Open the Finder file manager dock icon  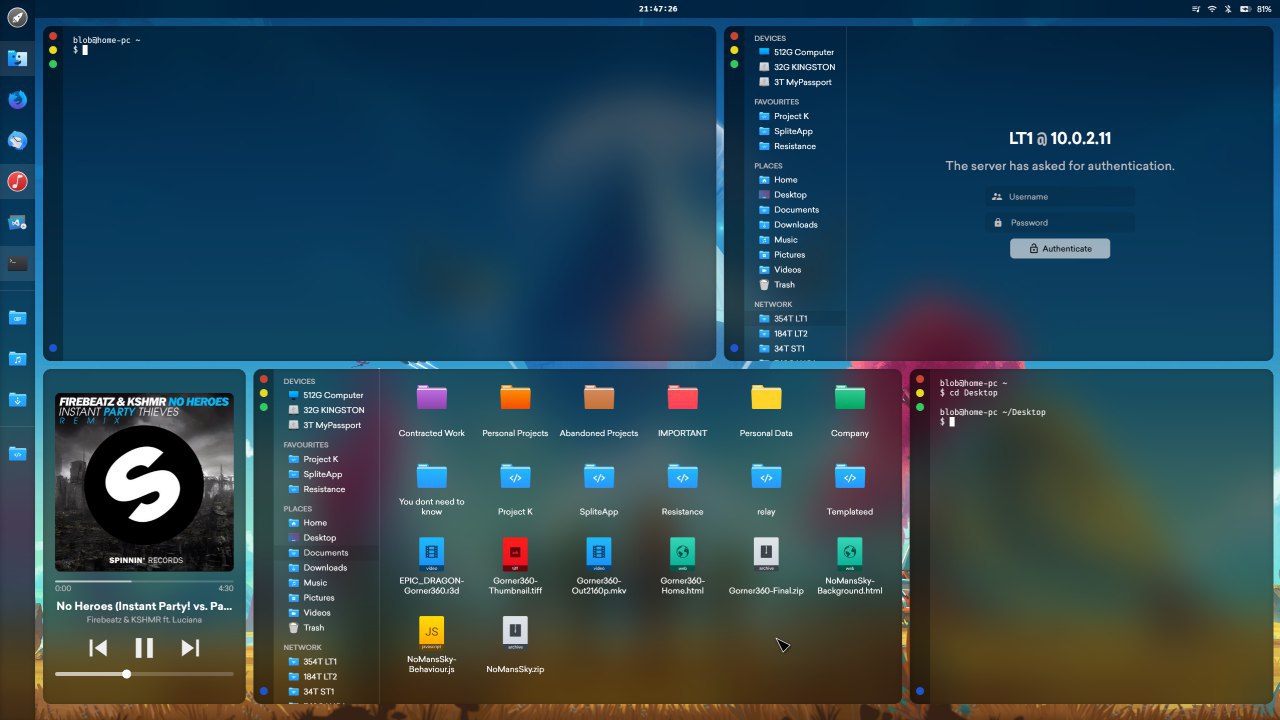click(17, 58)
